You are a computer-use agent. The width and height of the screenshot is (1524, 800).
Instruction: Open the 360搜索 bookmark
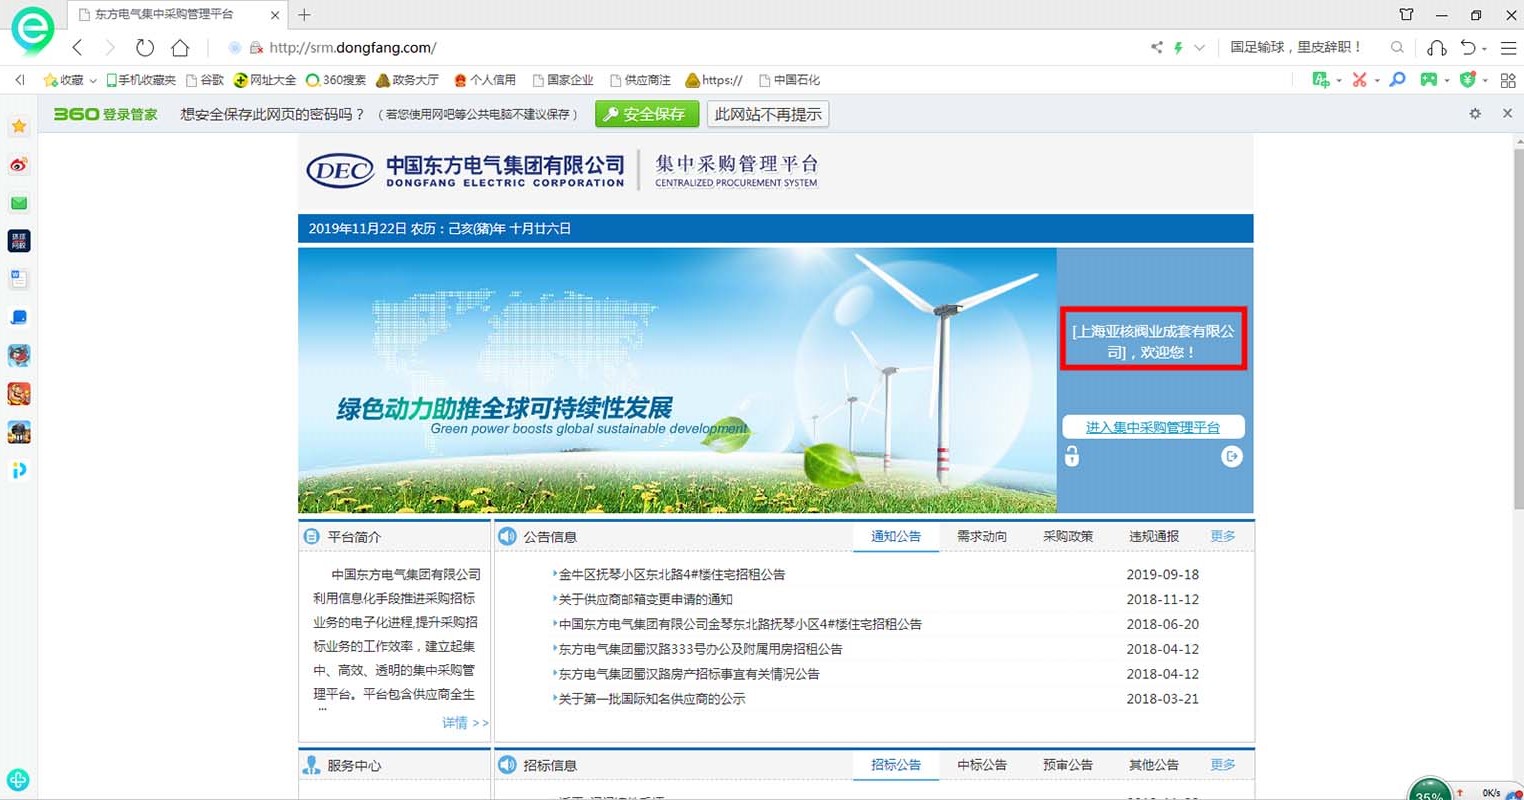(x=336, y=79)
